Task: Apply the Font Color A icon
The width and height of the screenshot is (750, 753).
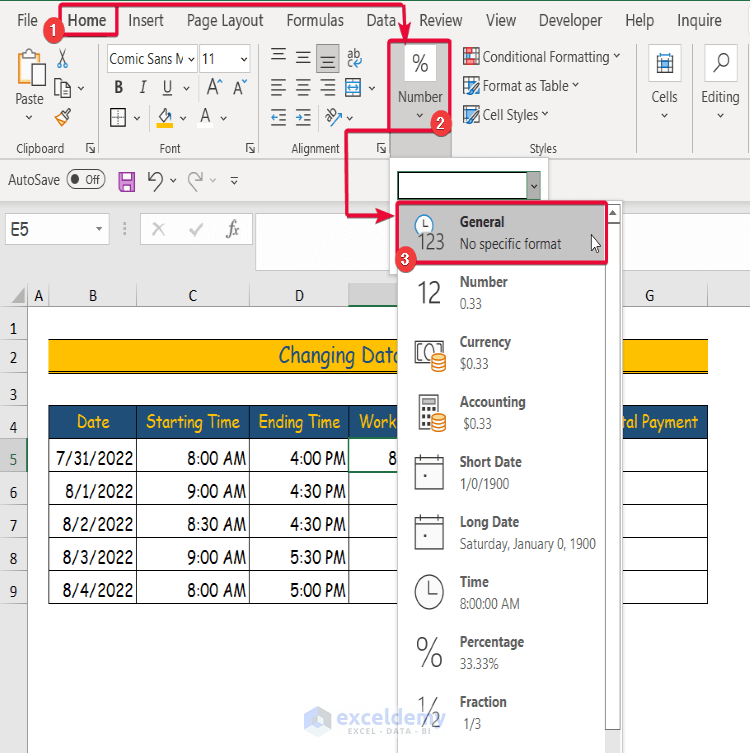Action: [206, 117]
